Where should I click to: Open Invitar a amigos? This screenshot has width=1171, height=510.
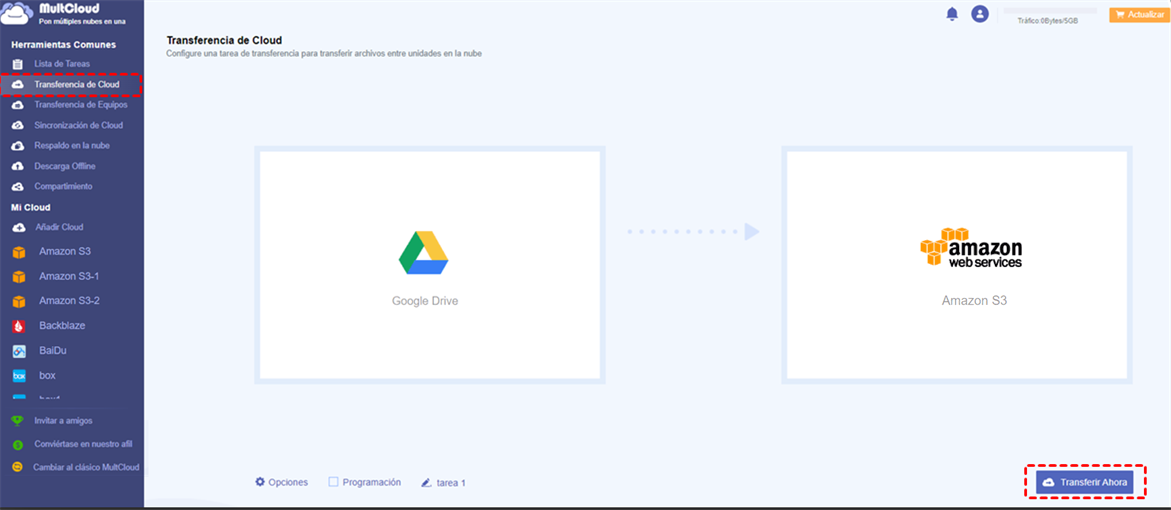pyautogui.click(x=63, y=421)
